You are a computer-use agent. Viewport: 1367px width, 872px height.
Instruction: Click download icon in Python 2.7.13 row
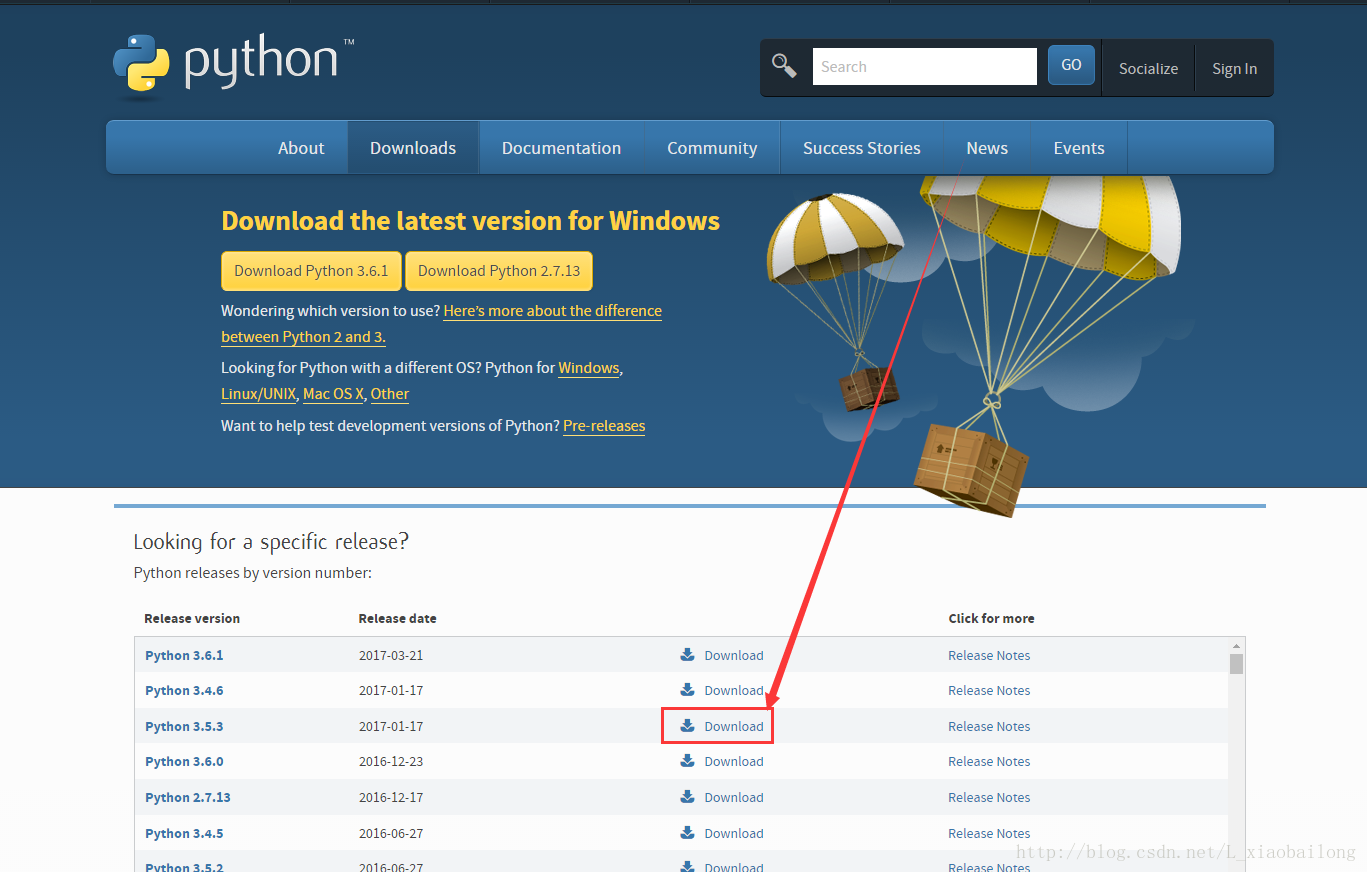click(688, 797)
